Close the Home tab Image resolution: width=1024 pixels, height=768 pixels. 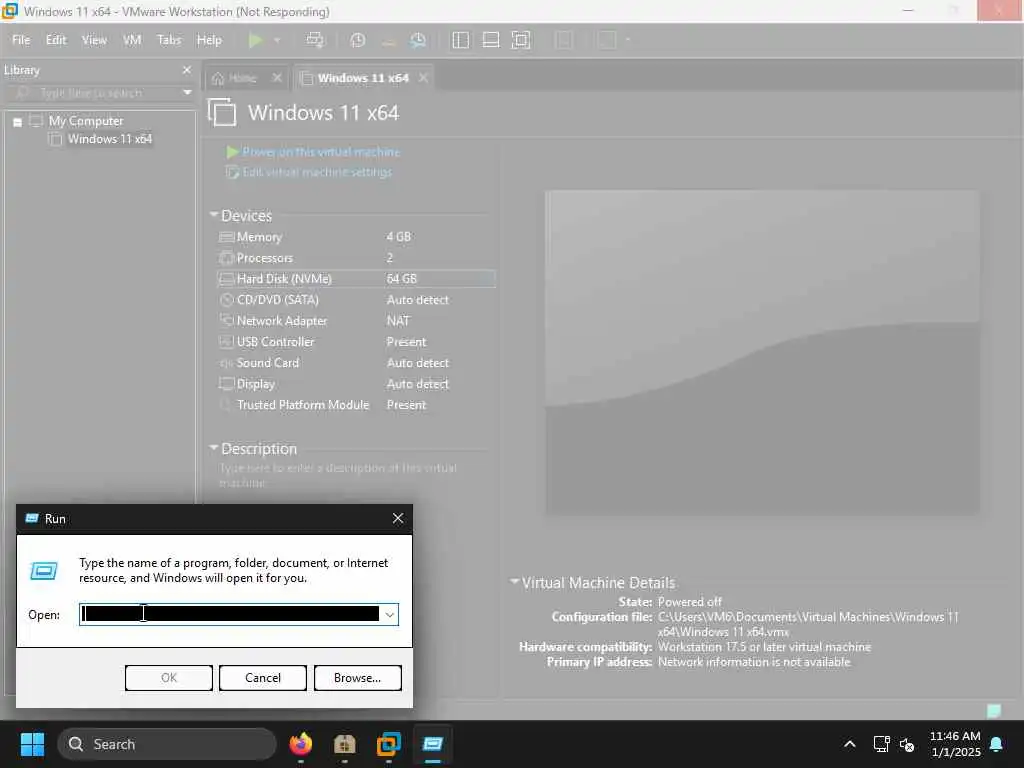[277, 78]
